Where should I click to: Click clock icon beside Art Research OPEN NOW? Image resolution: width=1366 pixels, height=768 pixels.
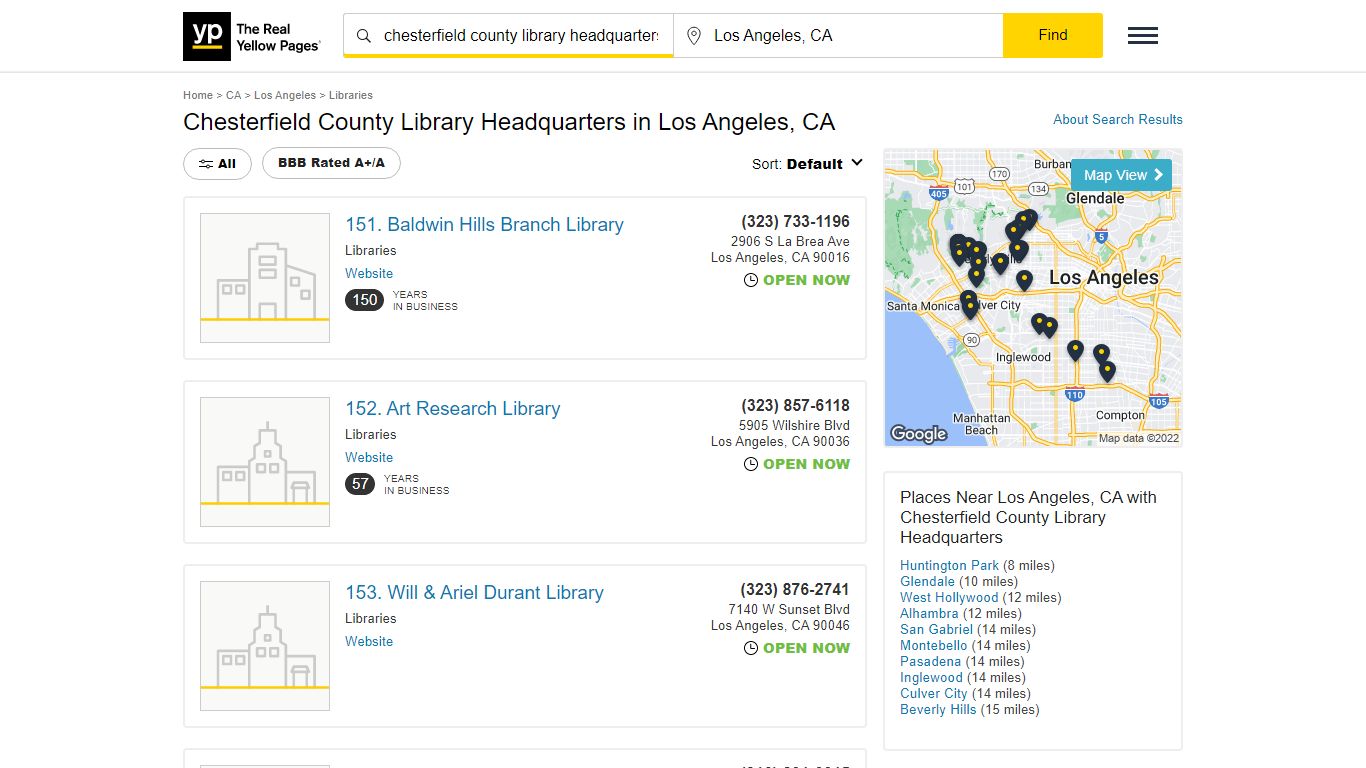(751, 464)
